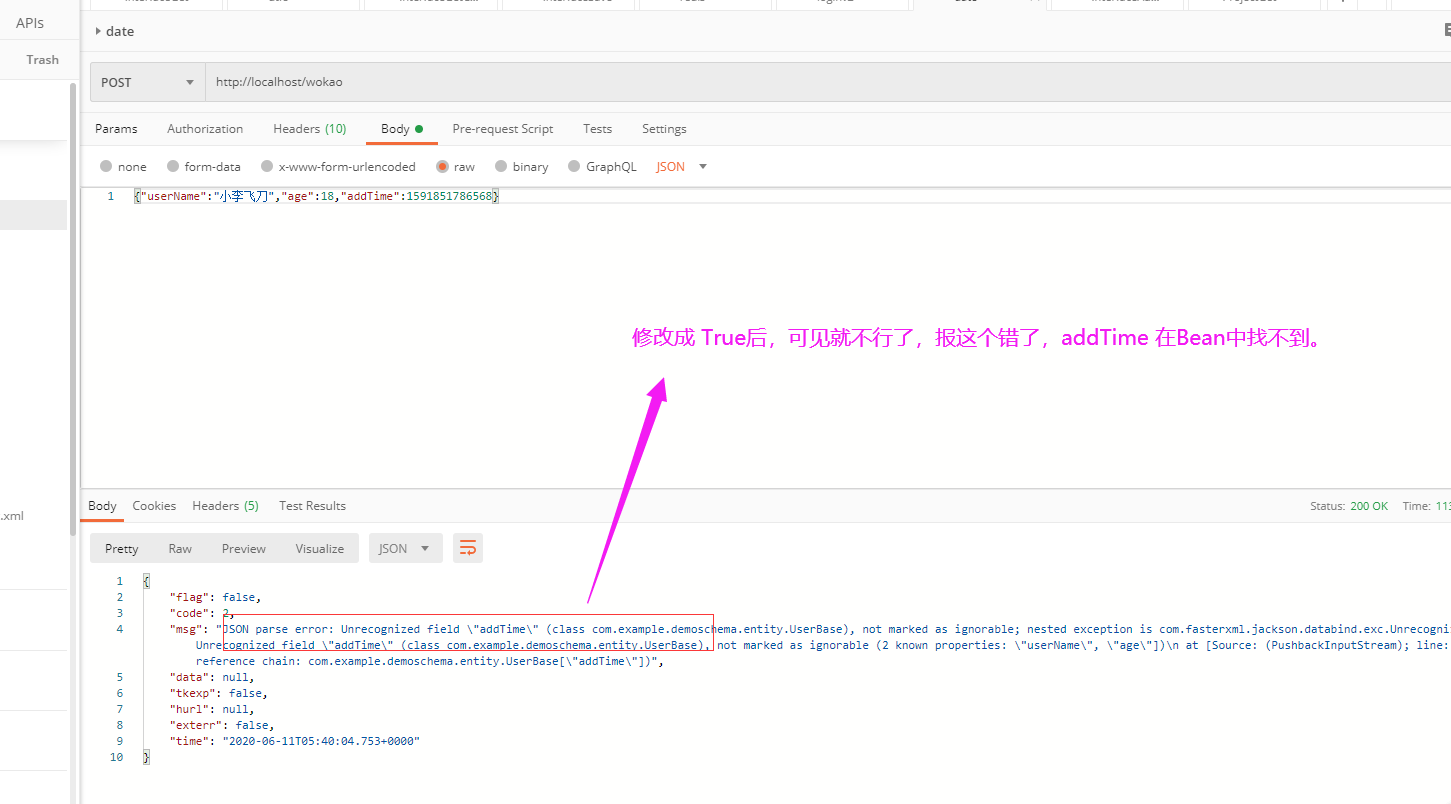This screenshot has width=1451, height=804.
Task: Open the POST request method dropdown
Action: (x=146, y=81)
